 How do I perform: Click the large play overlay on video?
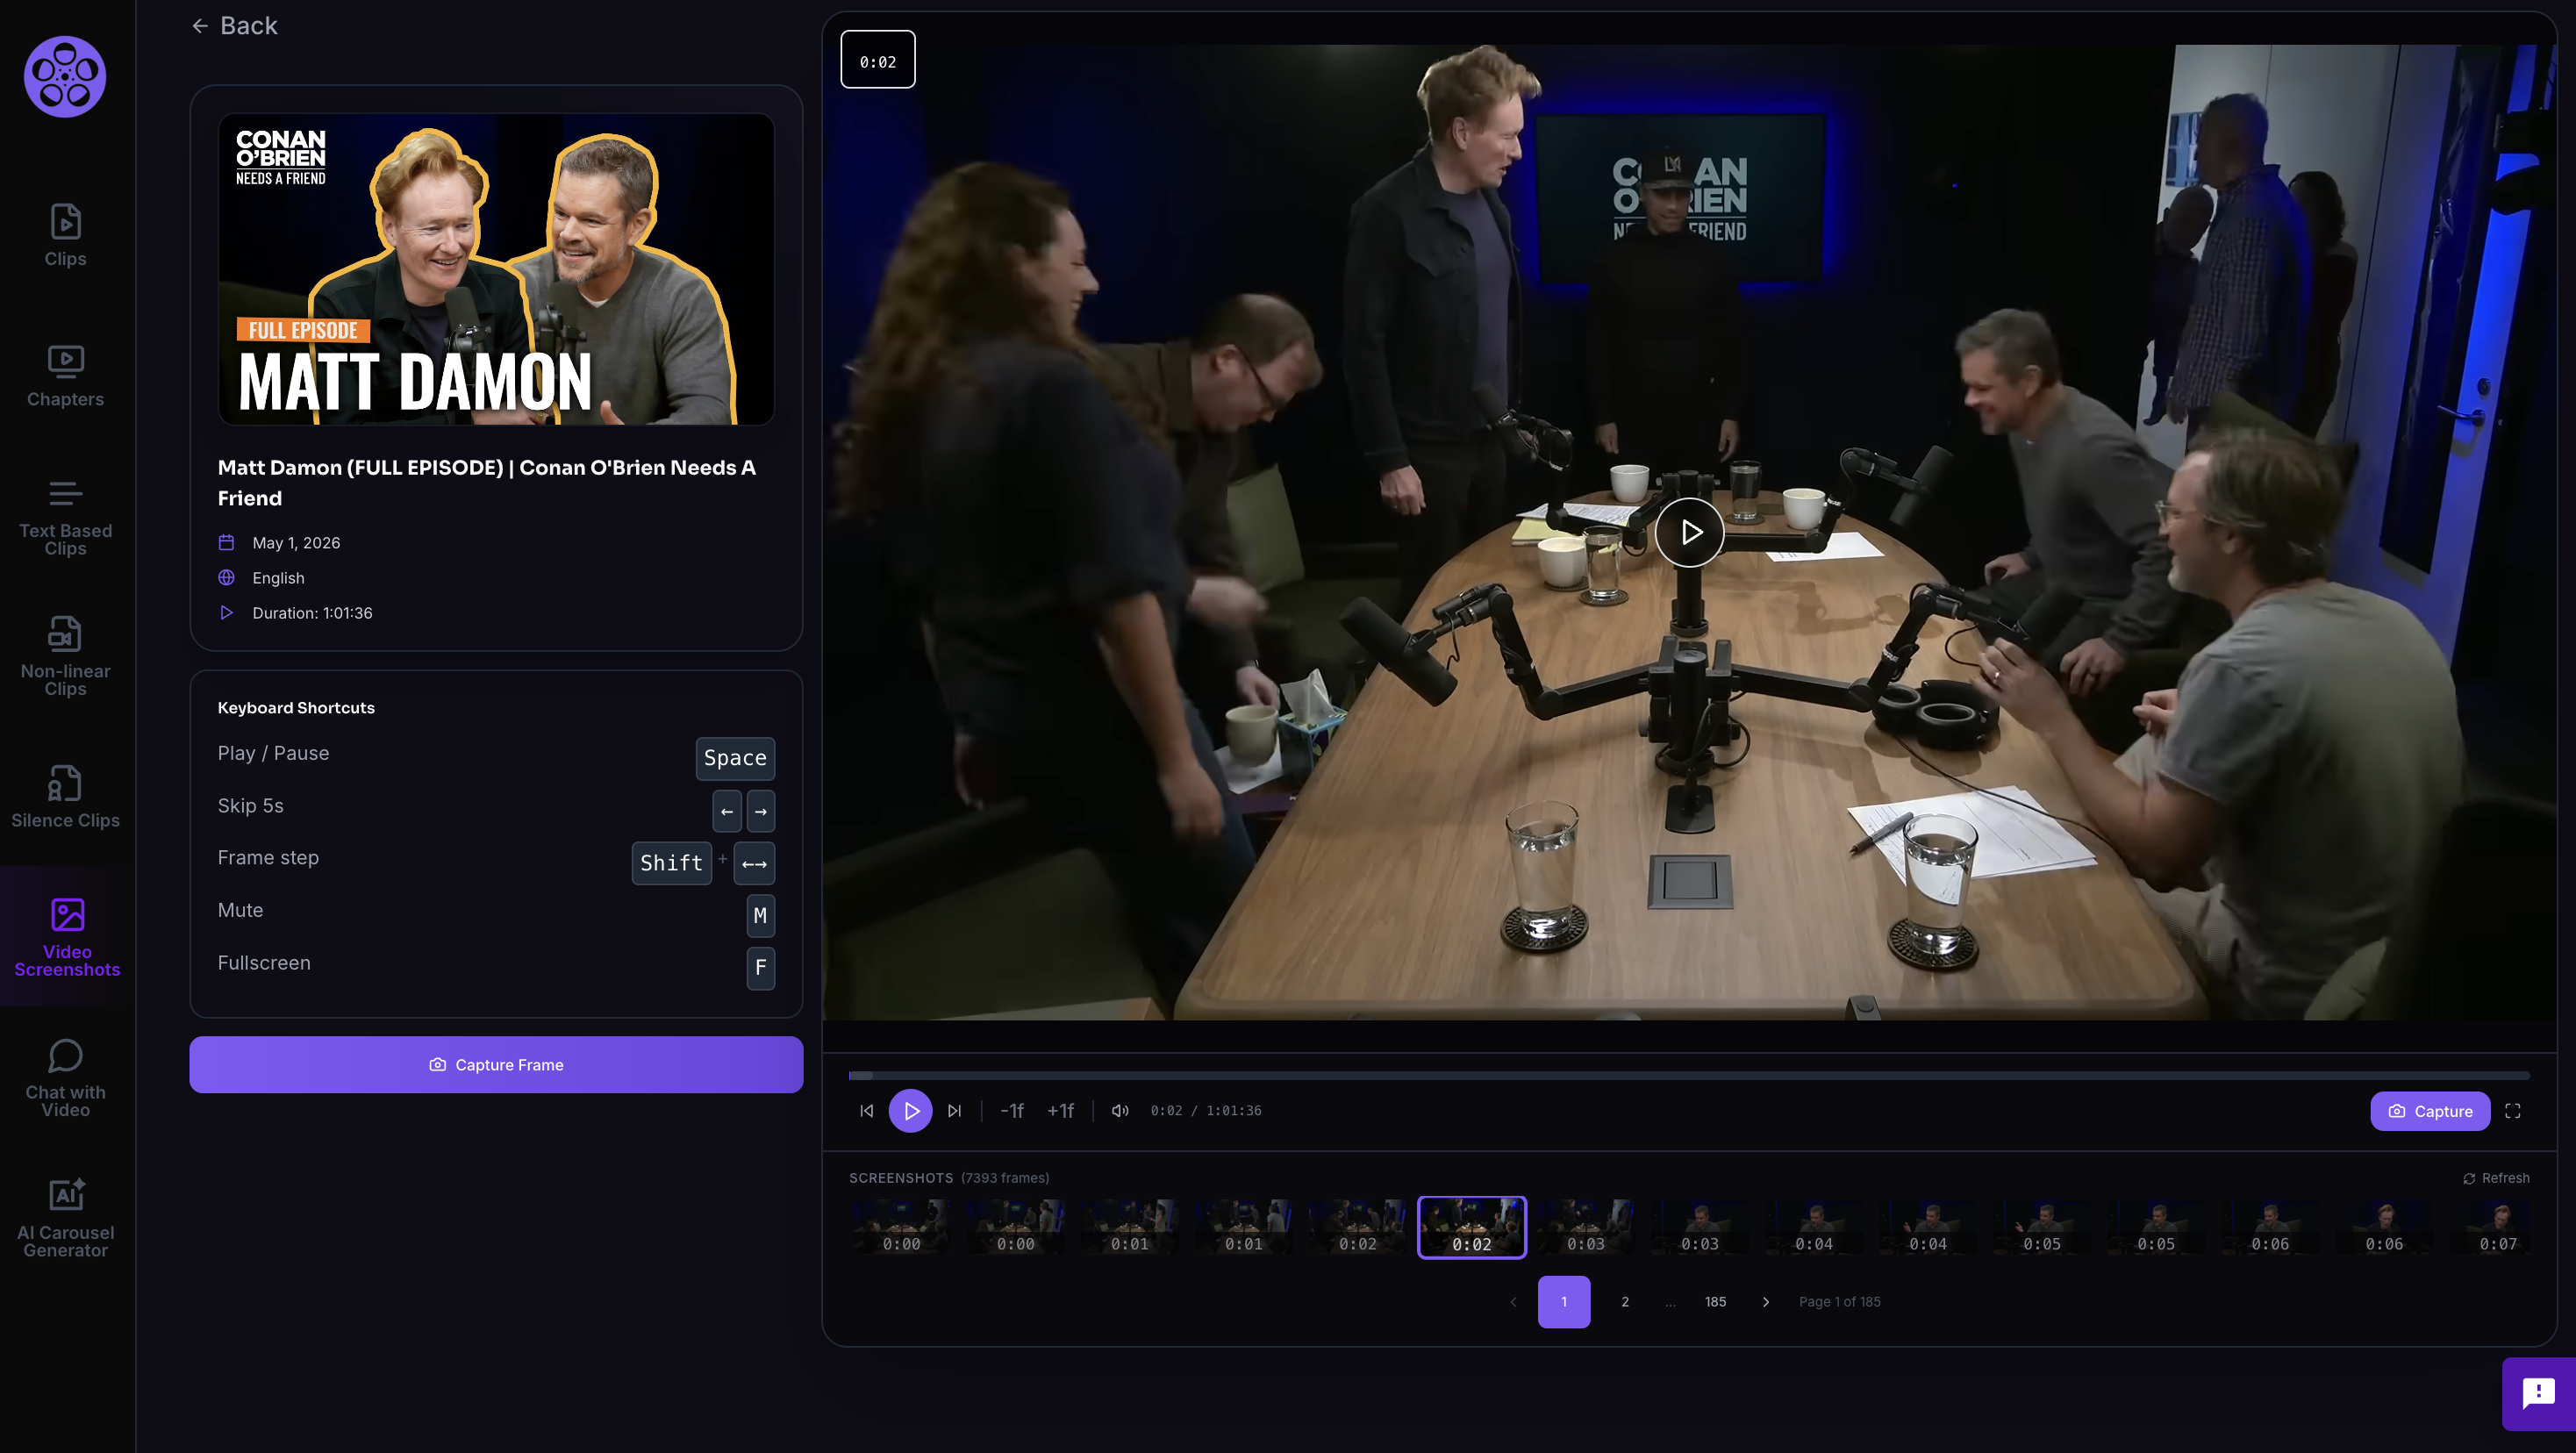pos(1689,532)
